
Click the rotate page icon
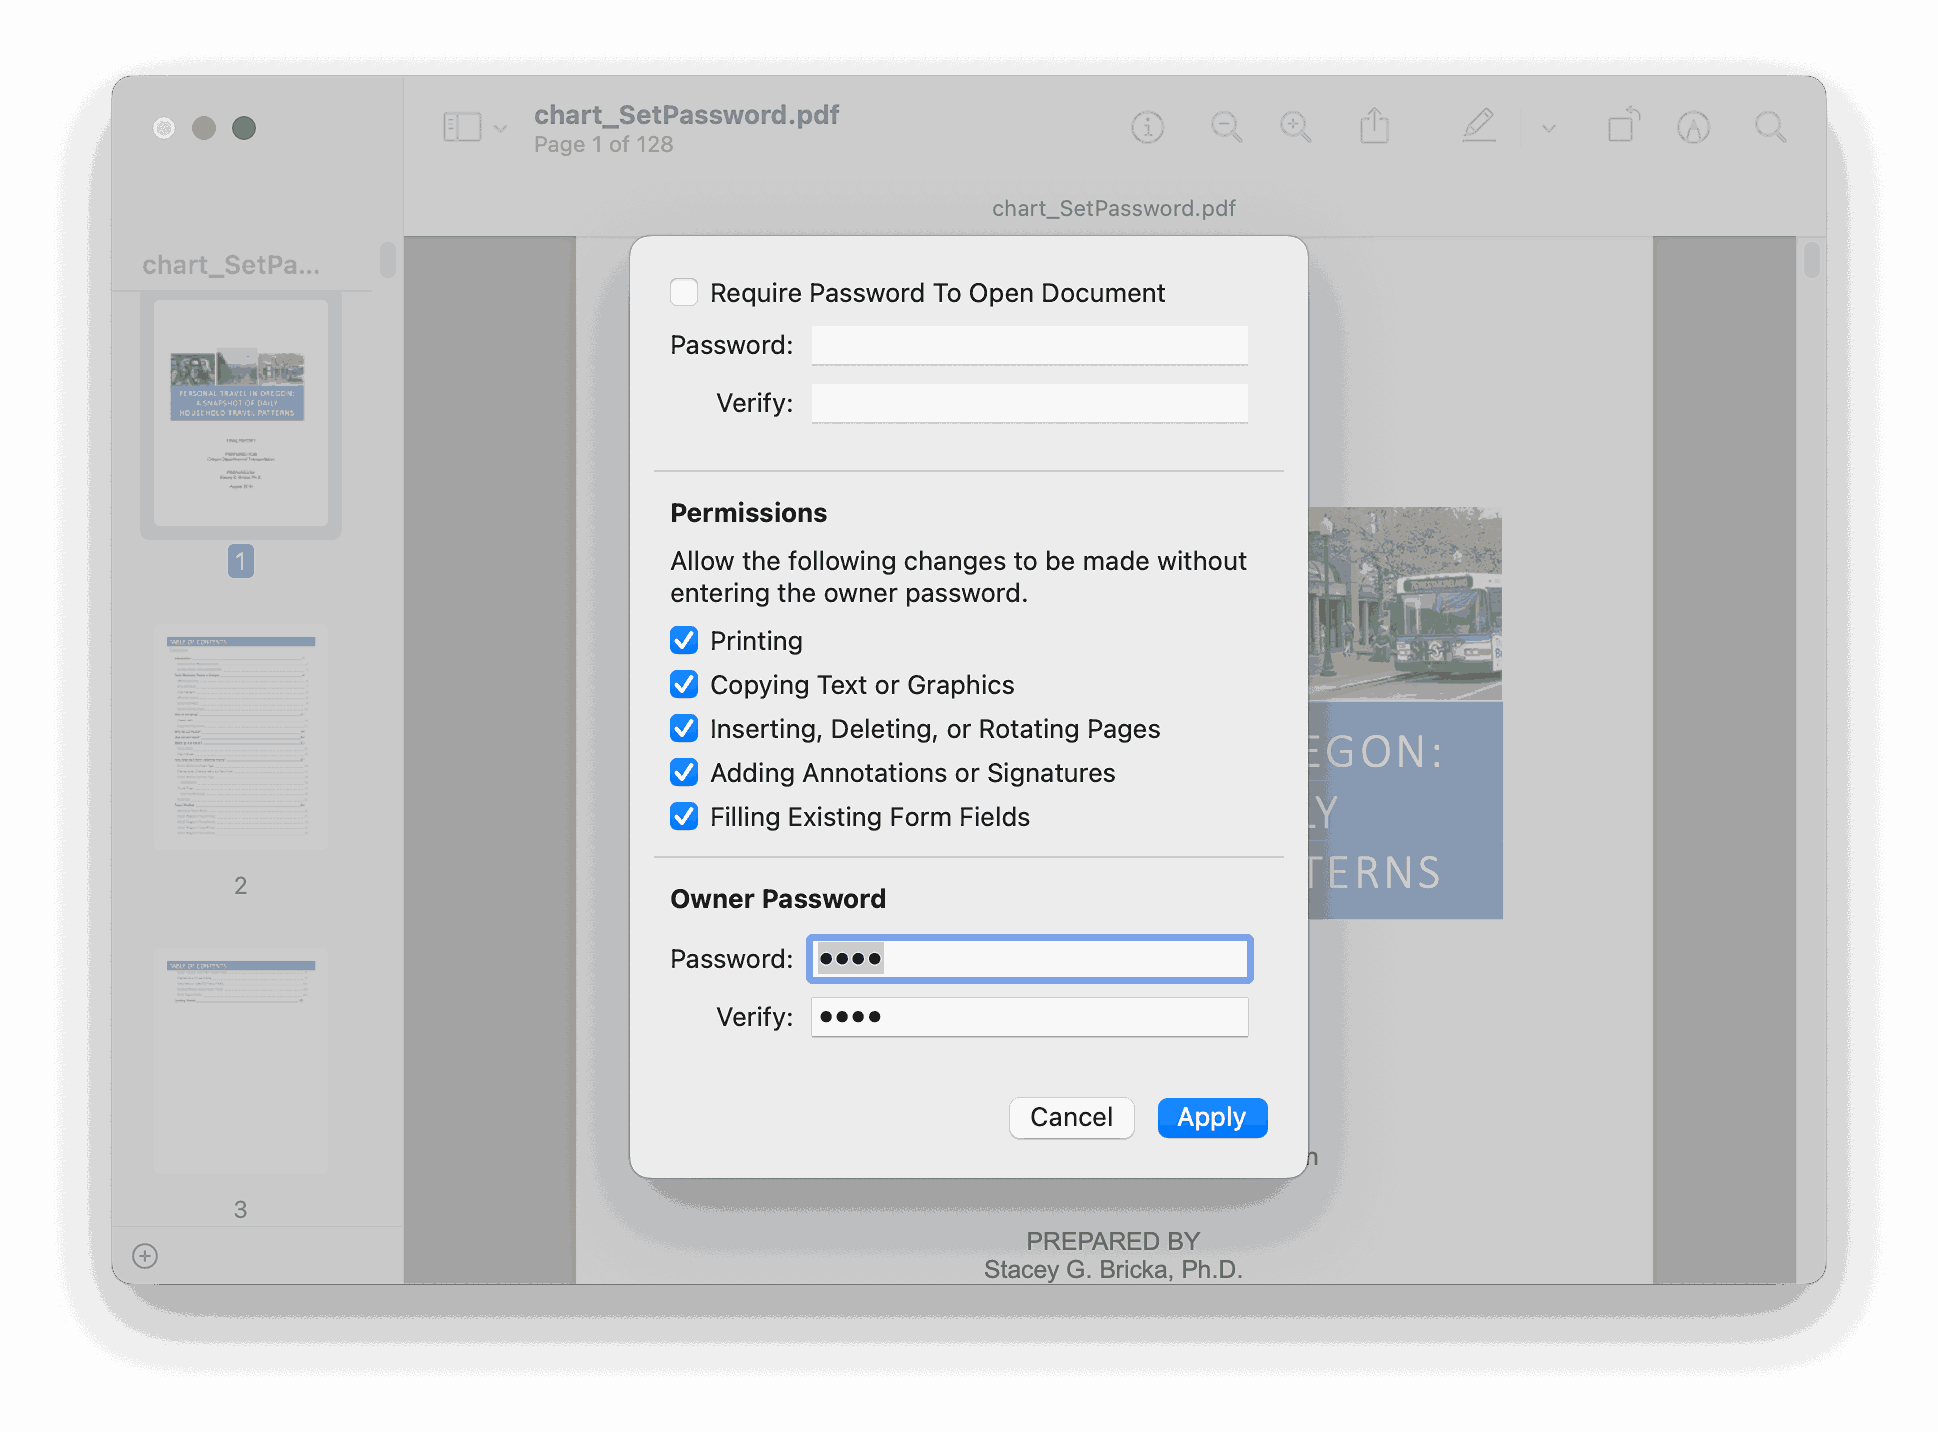click(x=1624, y=126)
